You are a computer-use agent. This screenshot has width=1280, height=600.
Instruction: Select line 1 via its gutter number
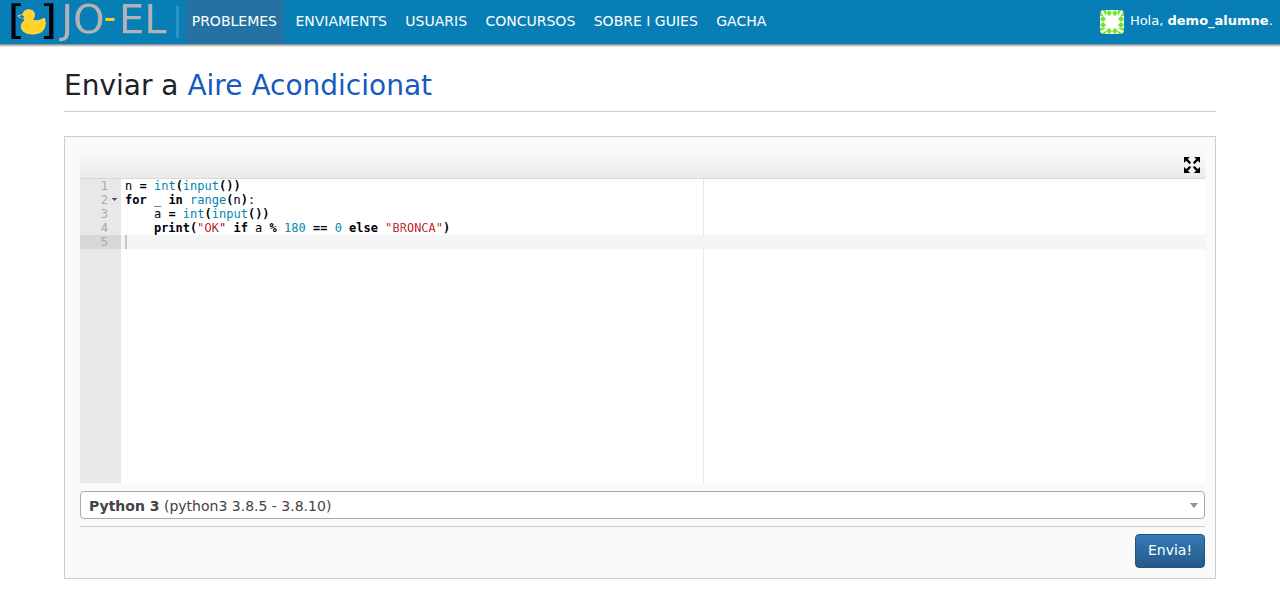[x=104, y=186]
